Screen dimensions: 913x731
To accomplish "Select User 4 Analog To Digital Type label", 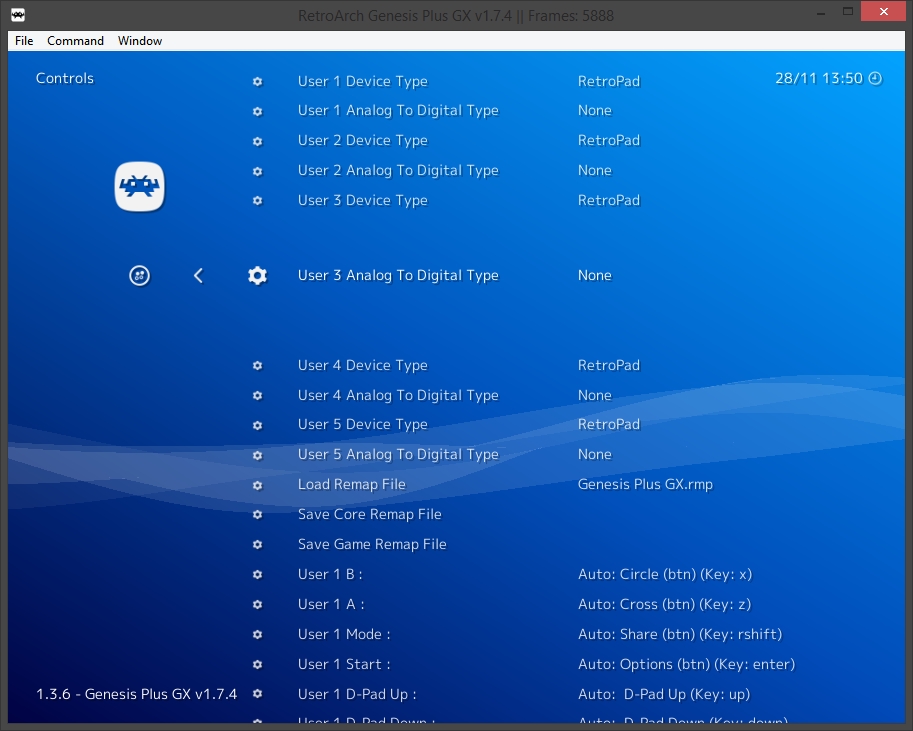I will point(398,395).
